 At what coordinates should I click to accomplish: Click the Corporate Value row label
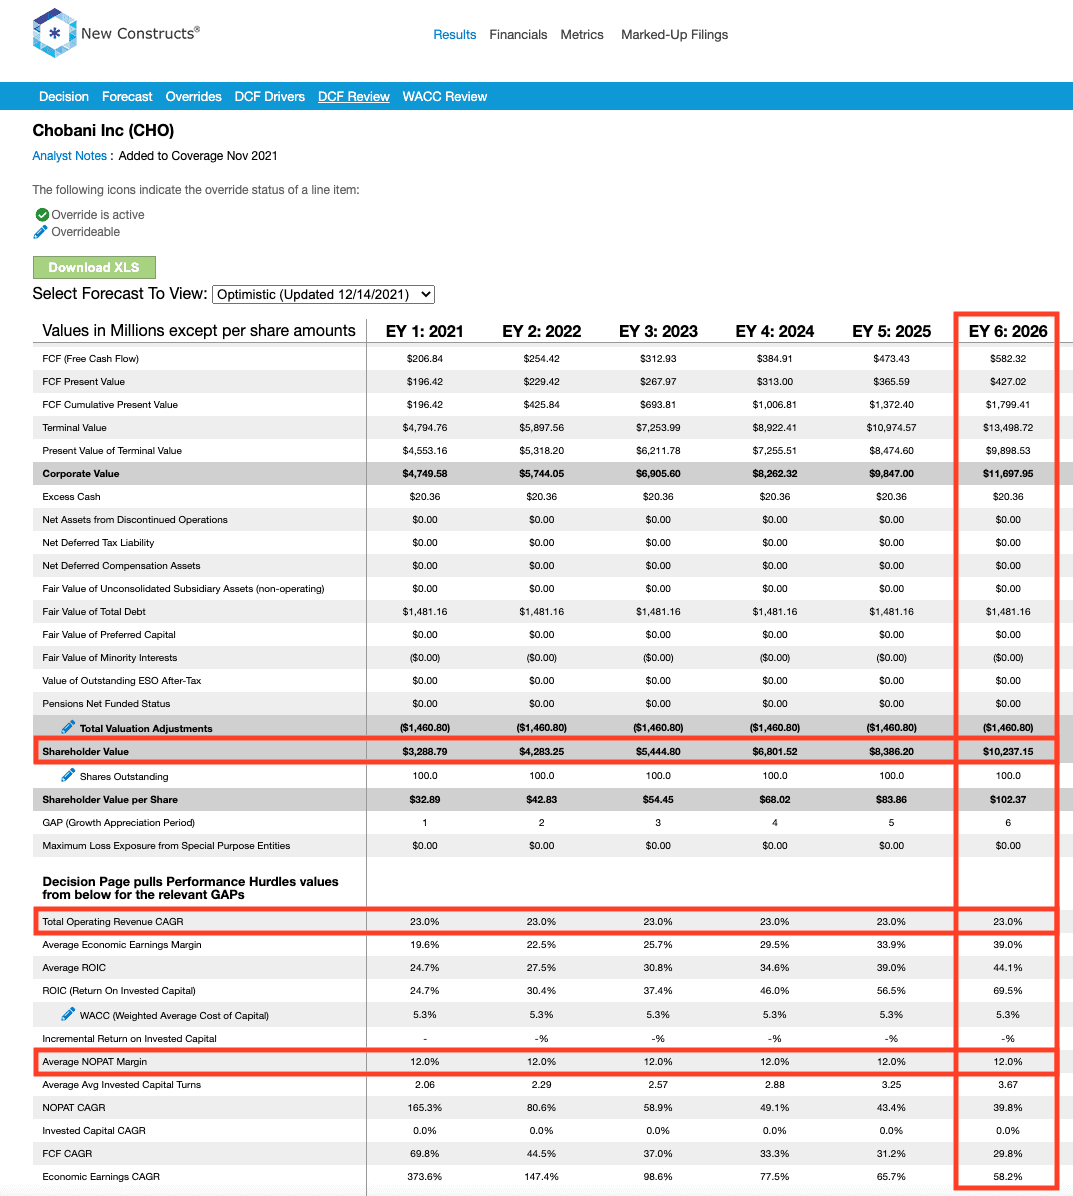(81, 474)
